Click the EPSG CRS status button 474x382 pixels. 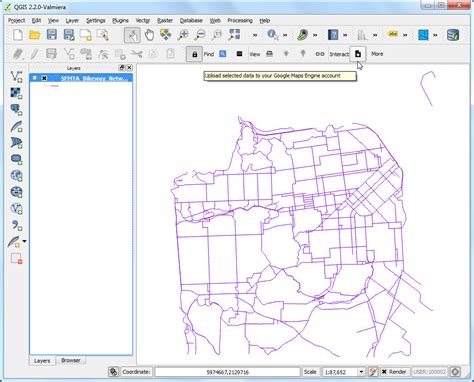[429, 372]
